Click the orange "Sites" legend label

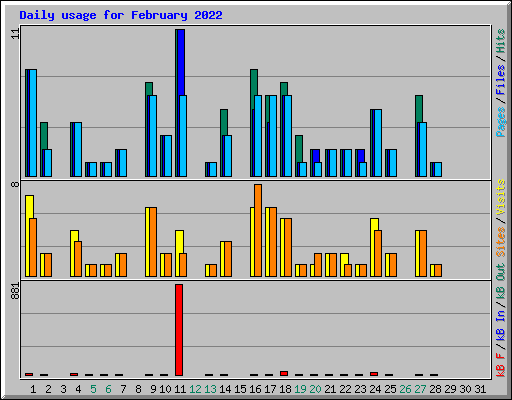pos(500,242)
